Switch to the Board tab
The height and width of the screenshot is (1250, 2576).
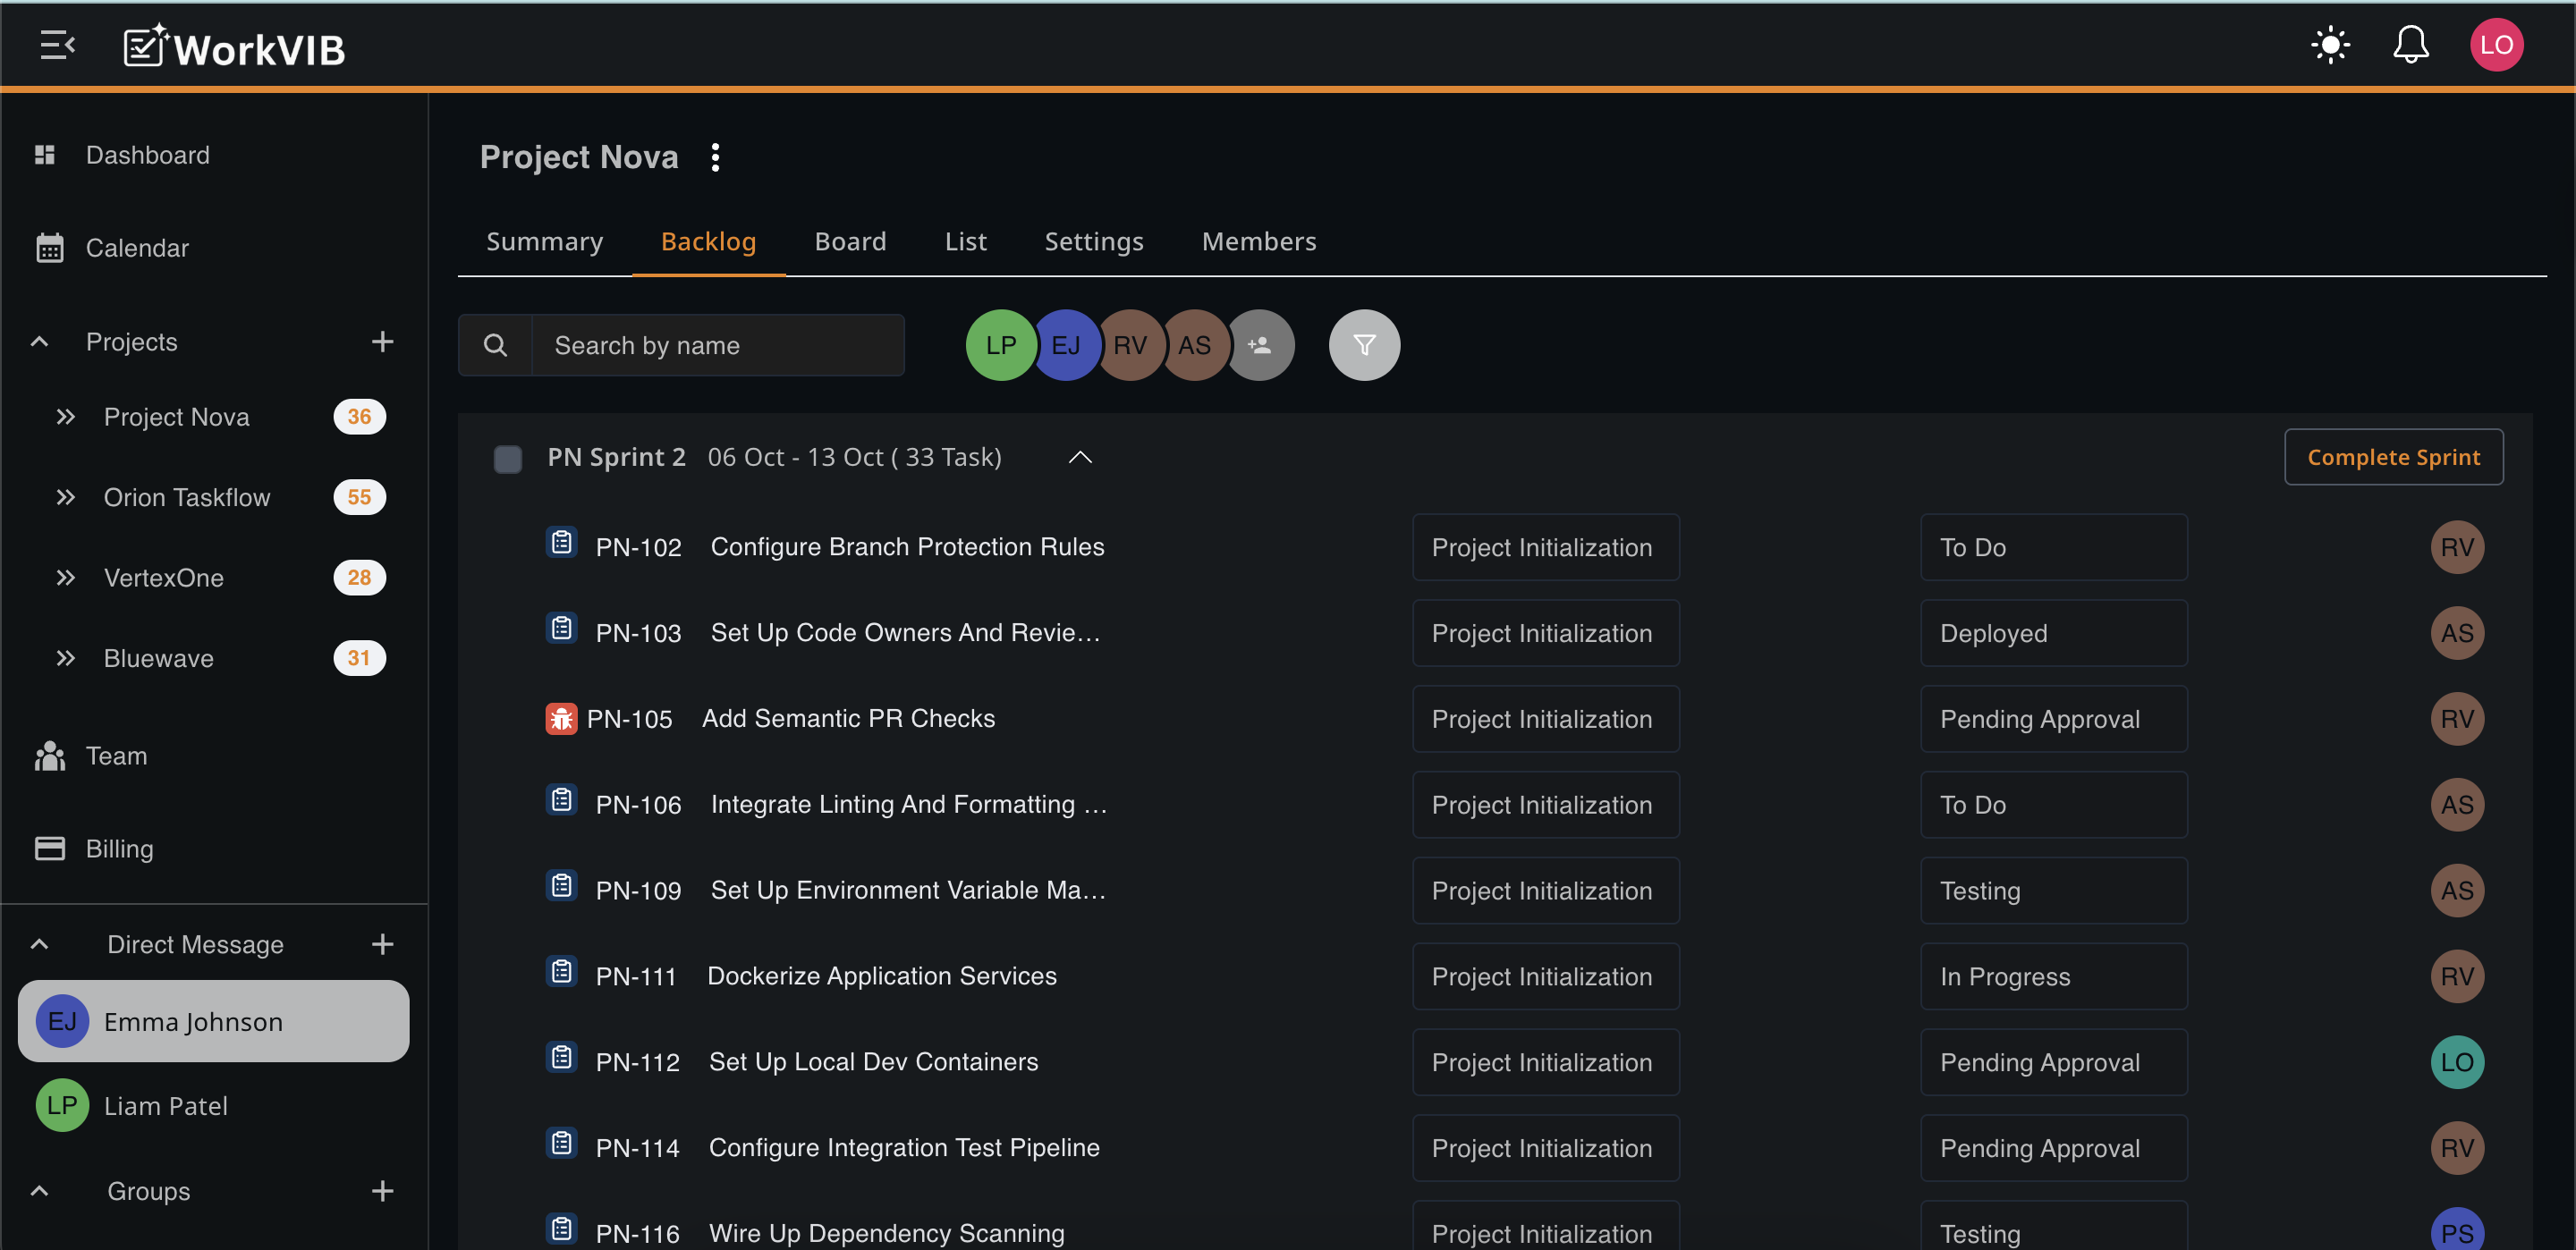tap(850, 241)
